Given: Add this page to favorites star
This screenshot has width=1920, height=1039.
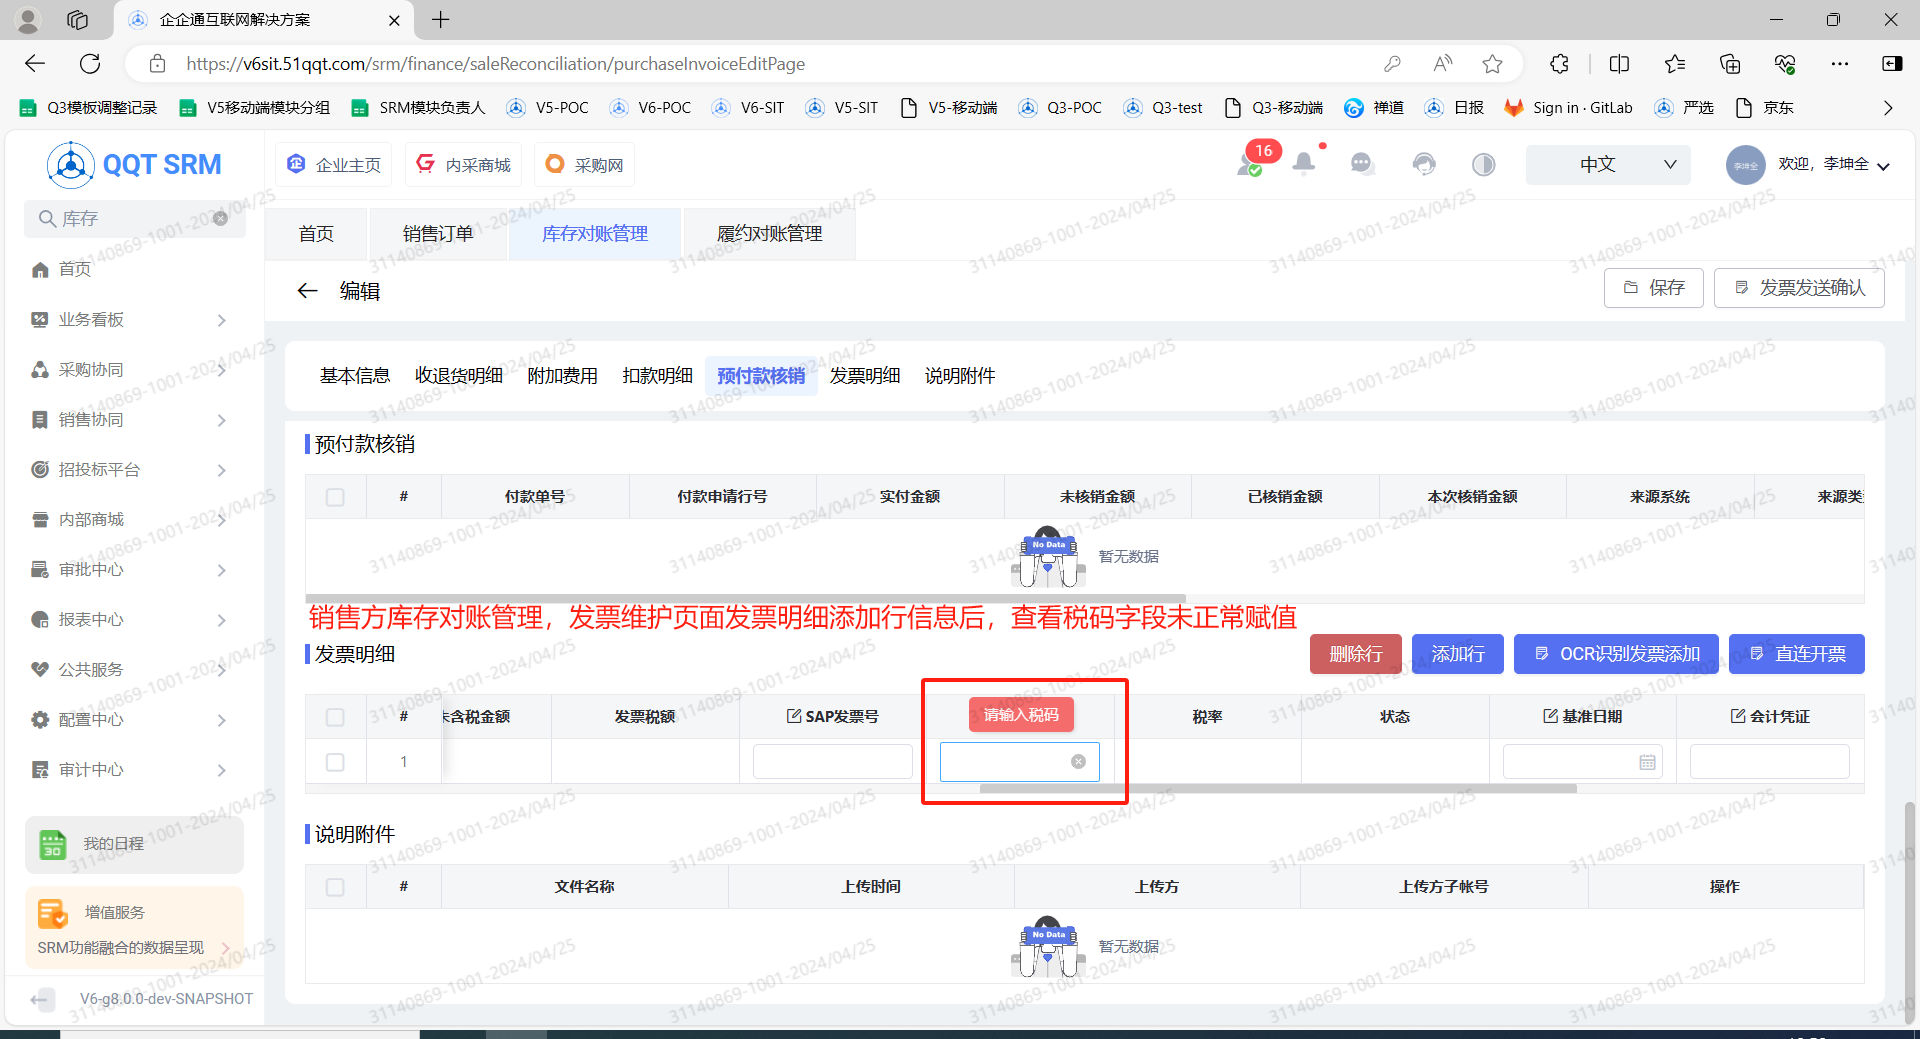Looking at the screenshot, I should pyautogui.click(x=1492, y=64).
